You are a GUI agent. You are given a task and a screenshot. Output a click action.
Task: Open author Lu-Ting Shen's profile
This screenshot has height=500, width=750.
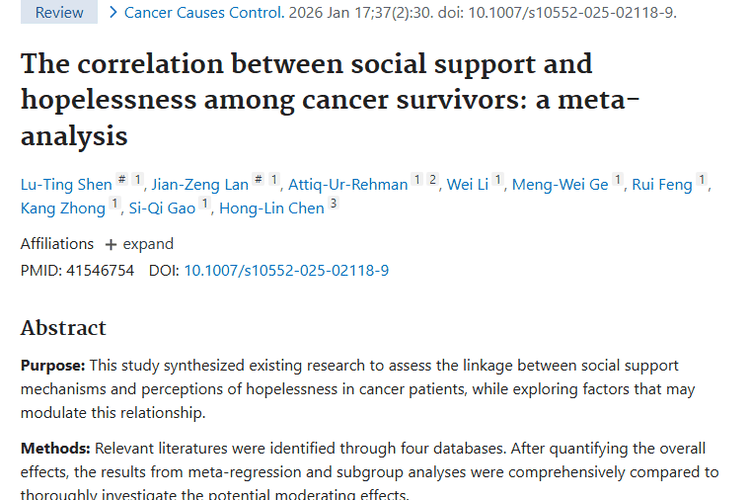(65, 184)
